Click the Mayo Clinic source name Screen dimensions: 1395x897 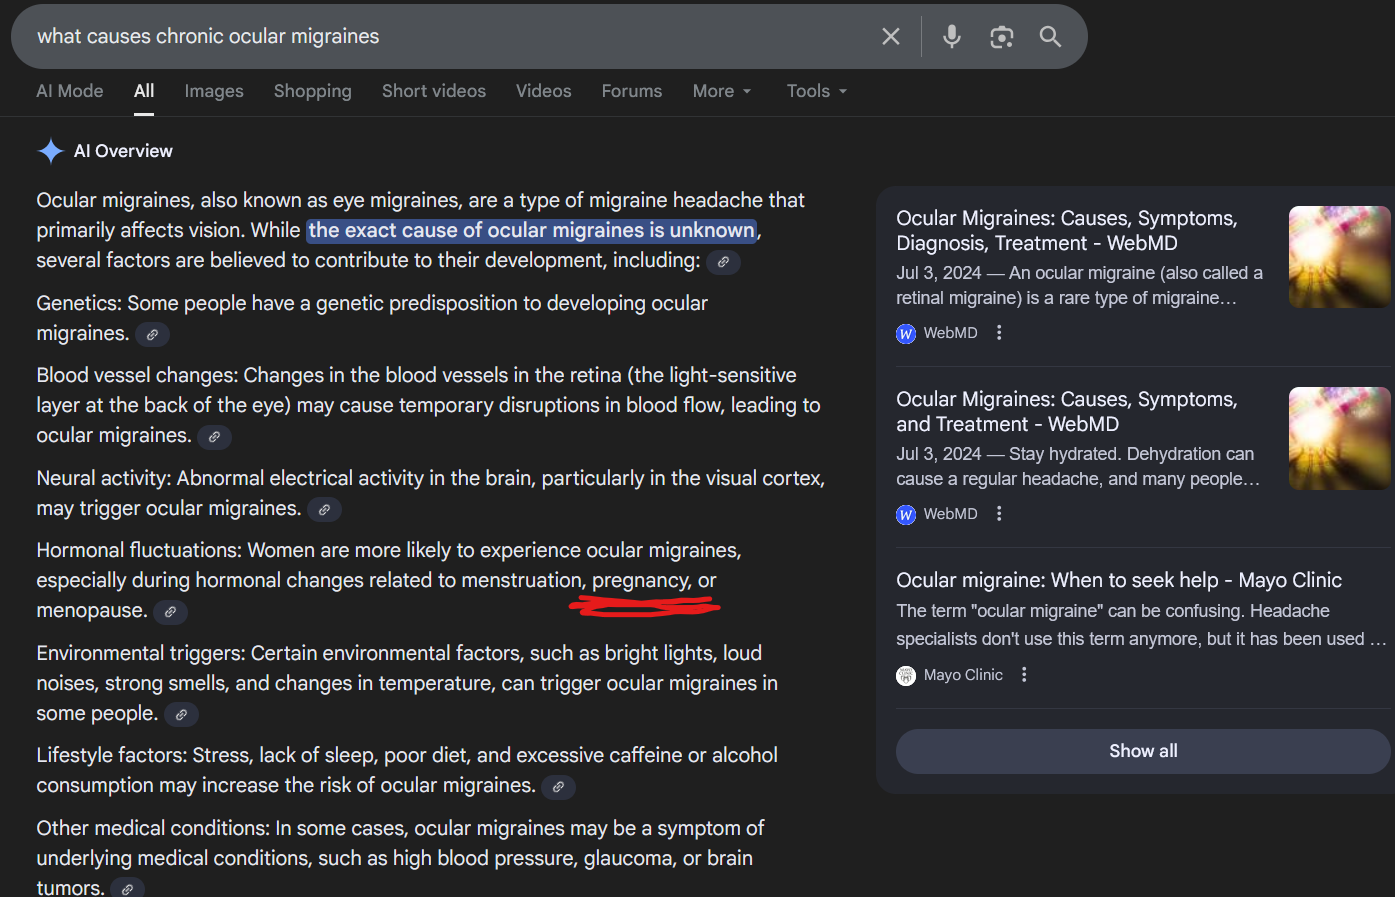963,675
